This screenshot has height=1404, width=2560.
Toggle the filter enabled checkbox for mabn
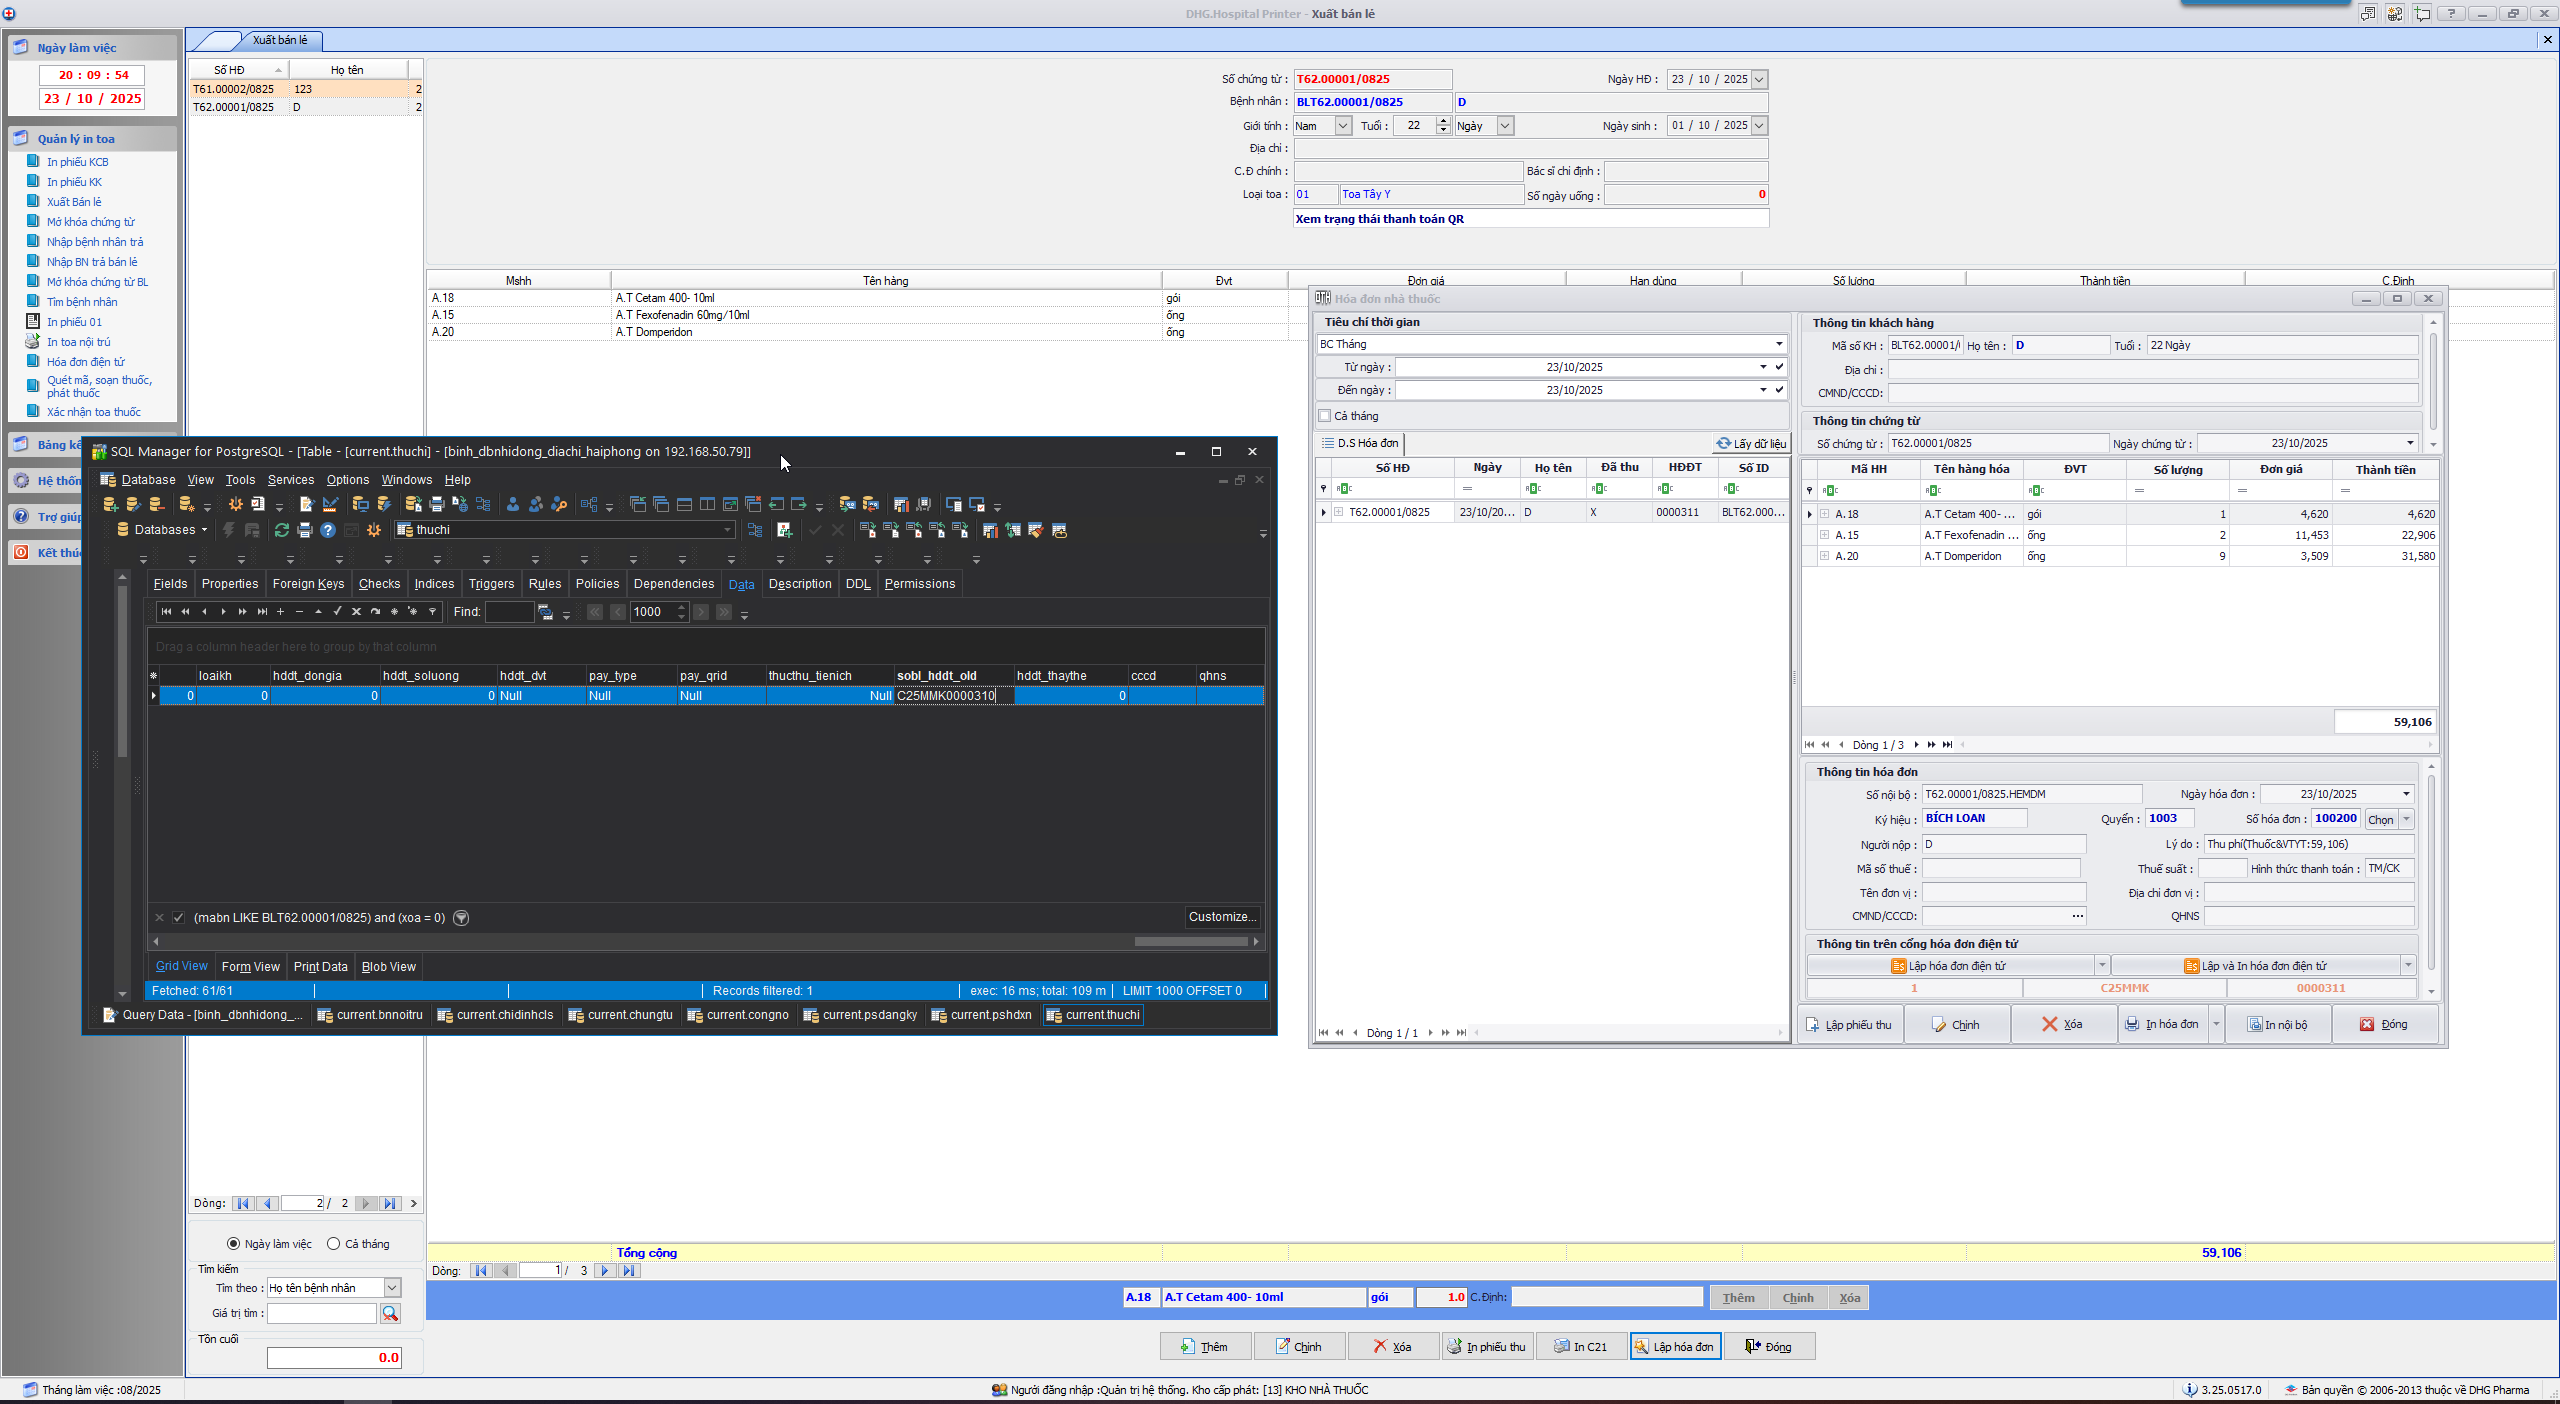click(x=179, y=917)
